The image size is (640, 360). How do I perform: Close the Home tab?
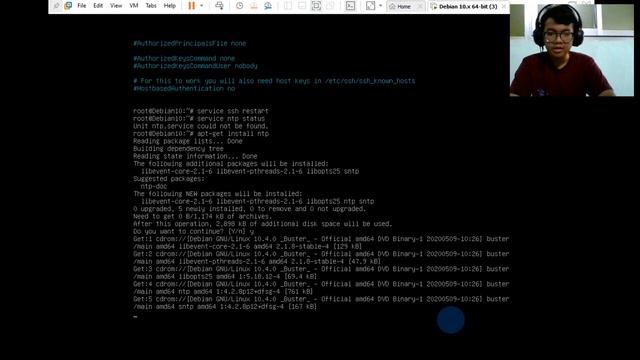pos(420,7)
